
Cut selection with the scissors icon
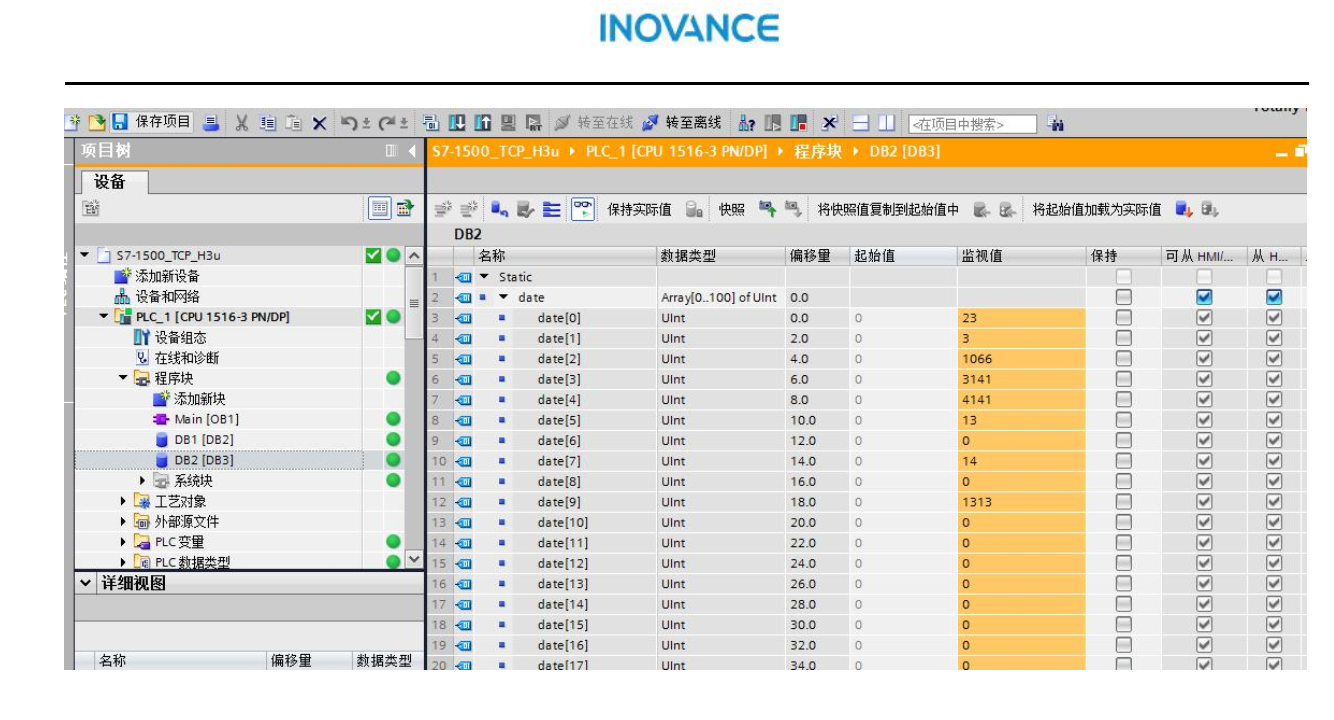click(241, 123)
